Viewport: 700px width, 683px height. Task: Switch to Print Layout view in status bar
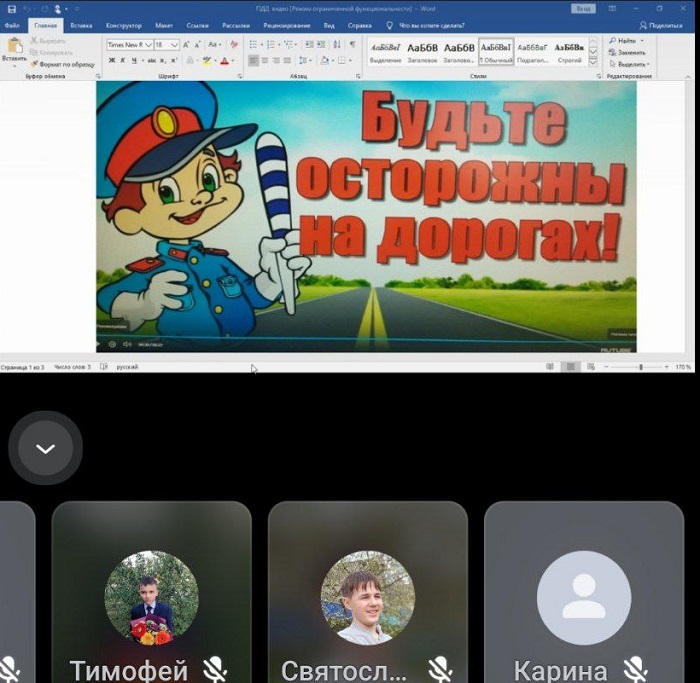[x=571, y=366]
